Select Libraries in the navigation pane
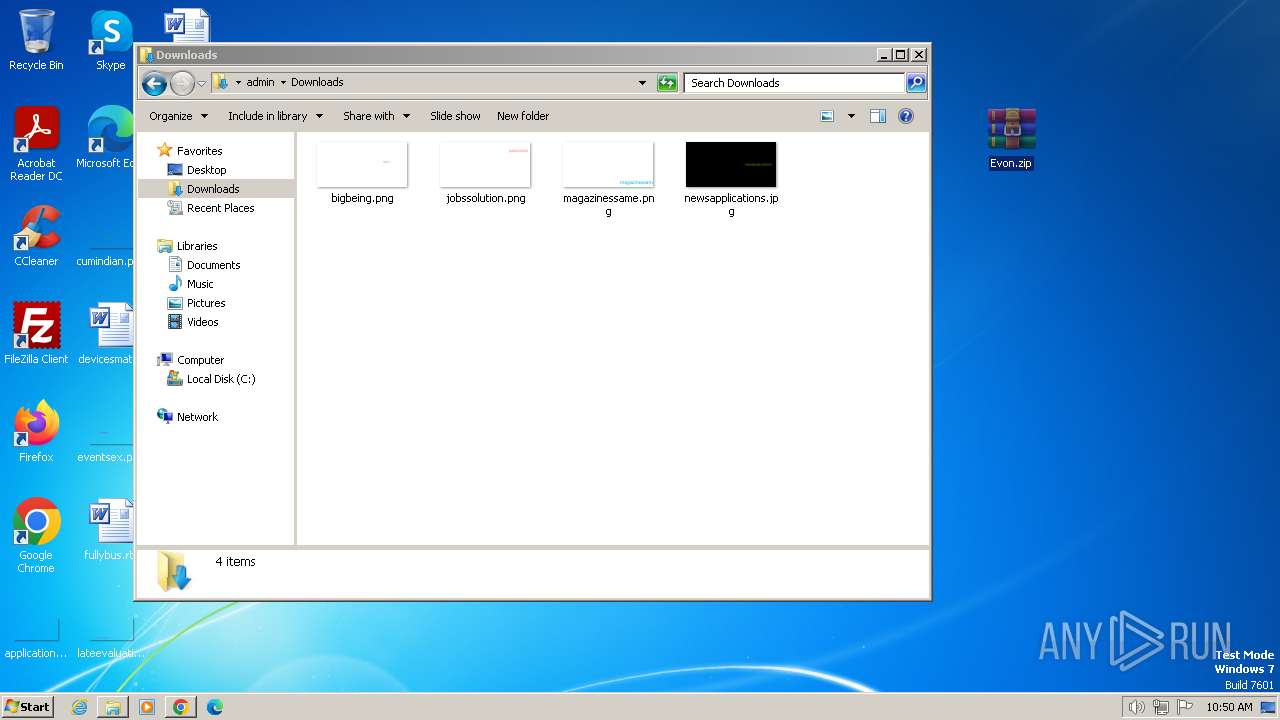 pos(197,246)
